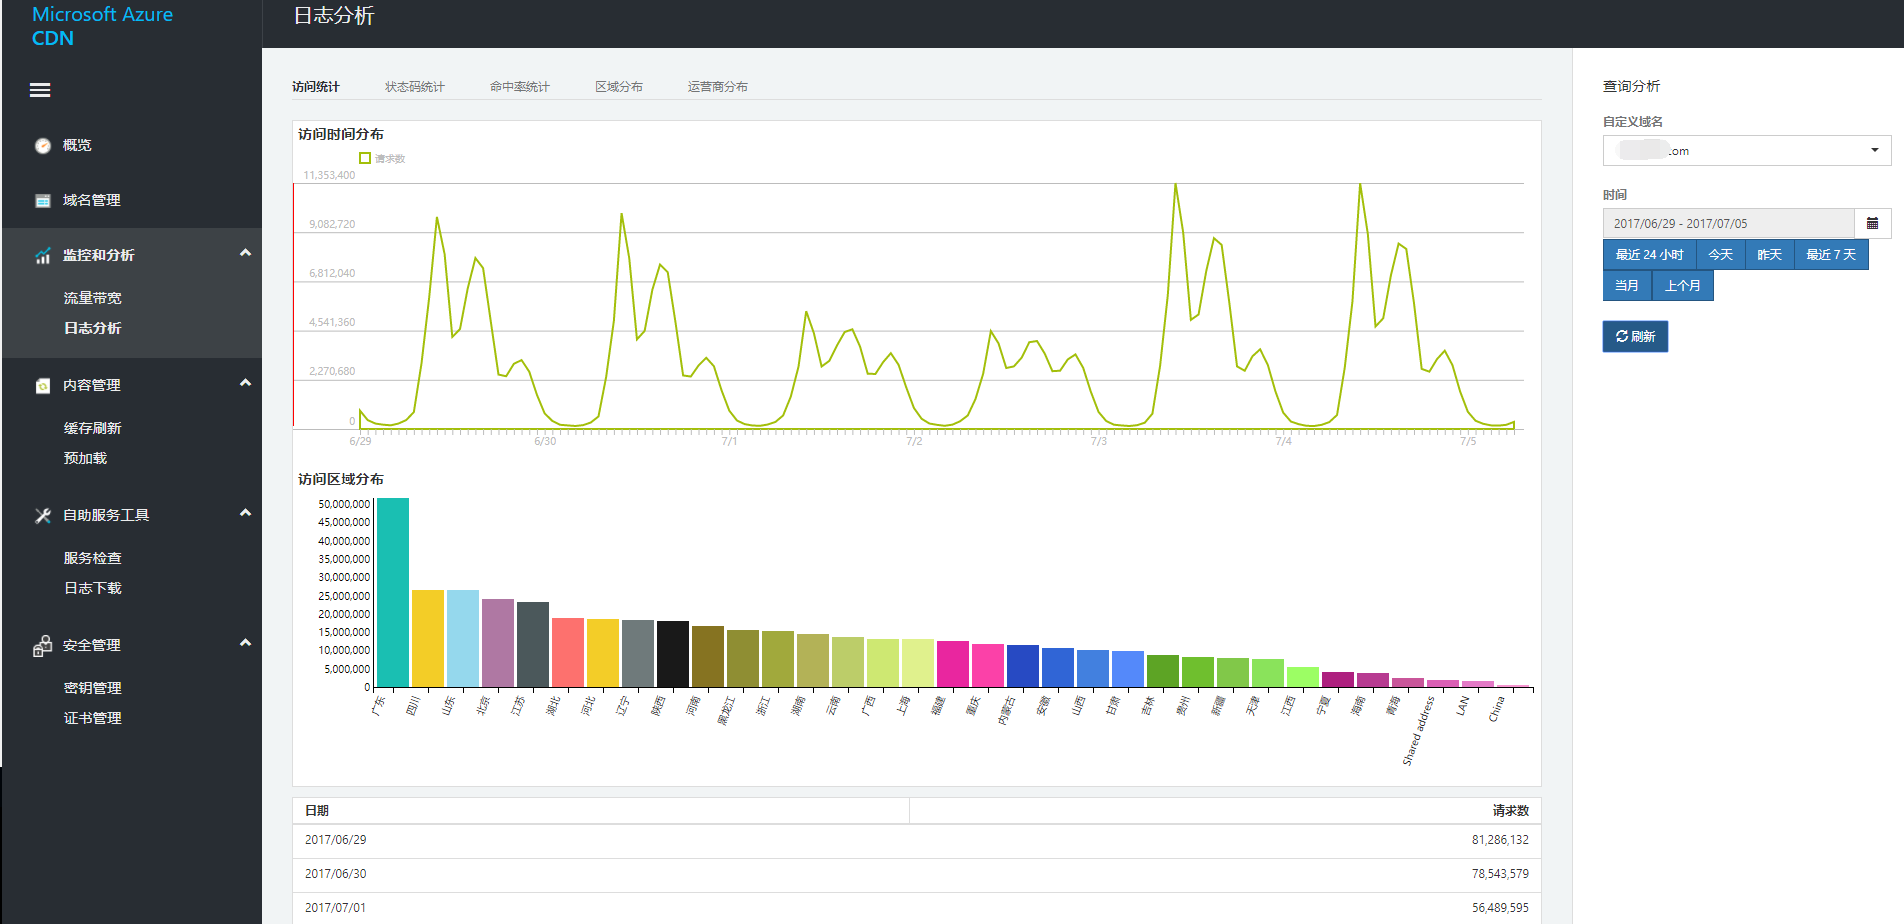Switch to the 状态码统计 tab
This screenshot has width=1904, height=924.
(414, 87)
